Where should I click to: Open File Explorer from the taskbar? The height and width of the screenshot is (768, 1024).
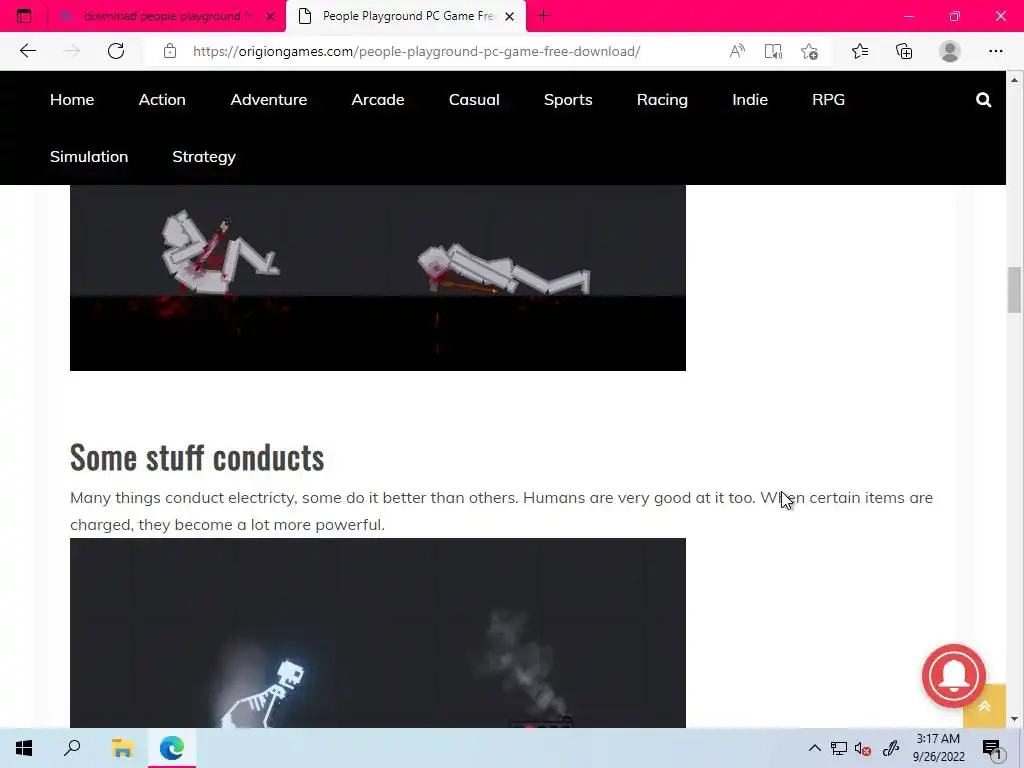[x=122, y=748]
